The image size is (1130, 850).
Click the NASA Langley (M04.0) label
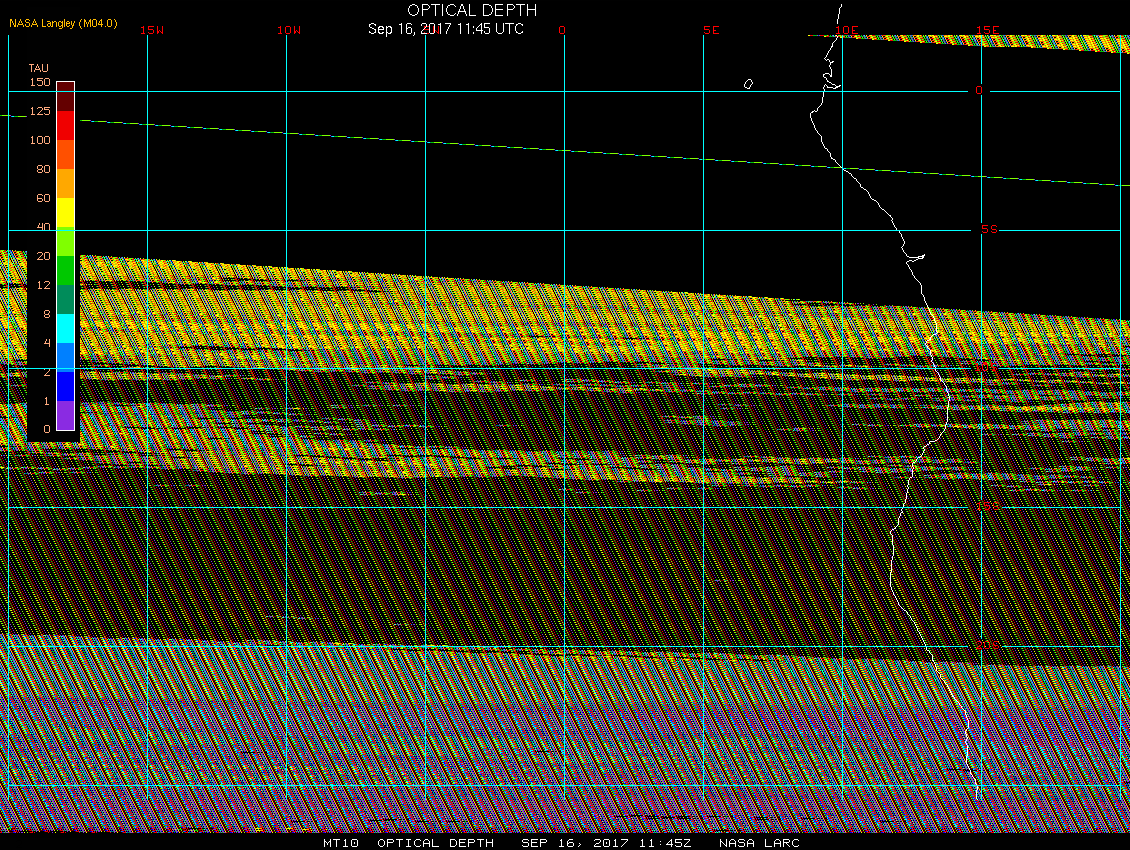[x=63, y=22]
